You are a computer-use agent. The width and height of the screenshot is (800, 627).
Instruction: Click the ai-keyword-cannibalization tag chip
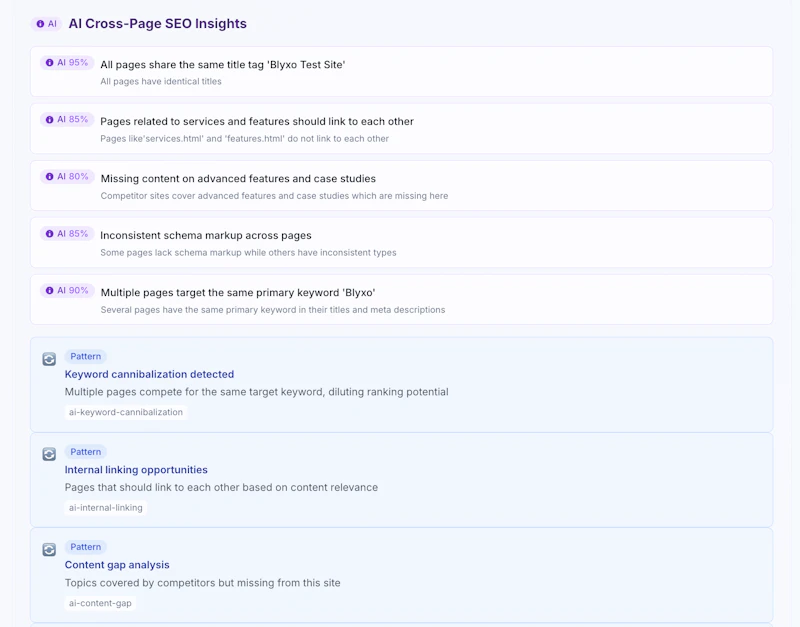[x=126, y=412]
